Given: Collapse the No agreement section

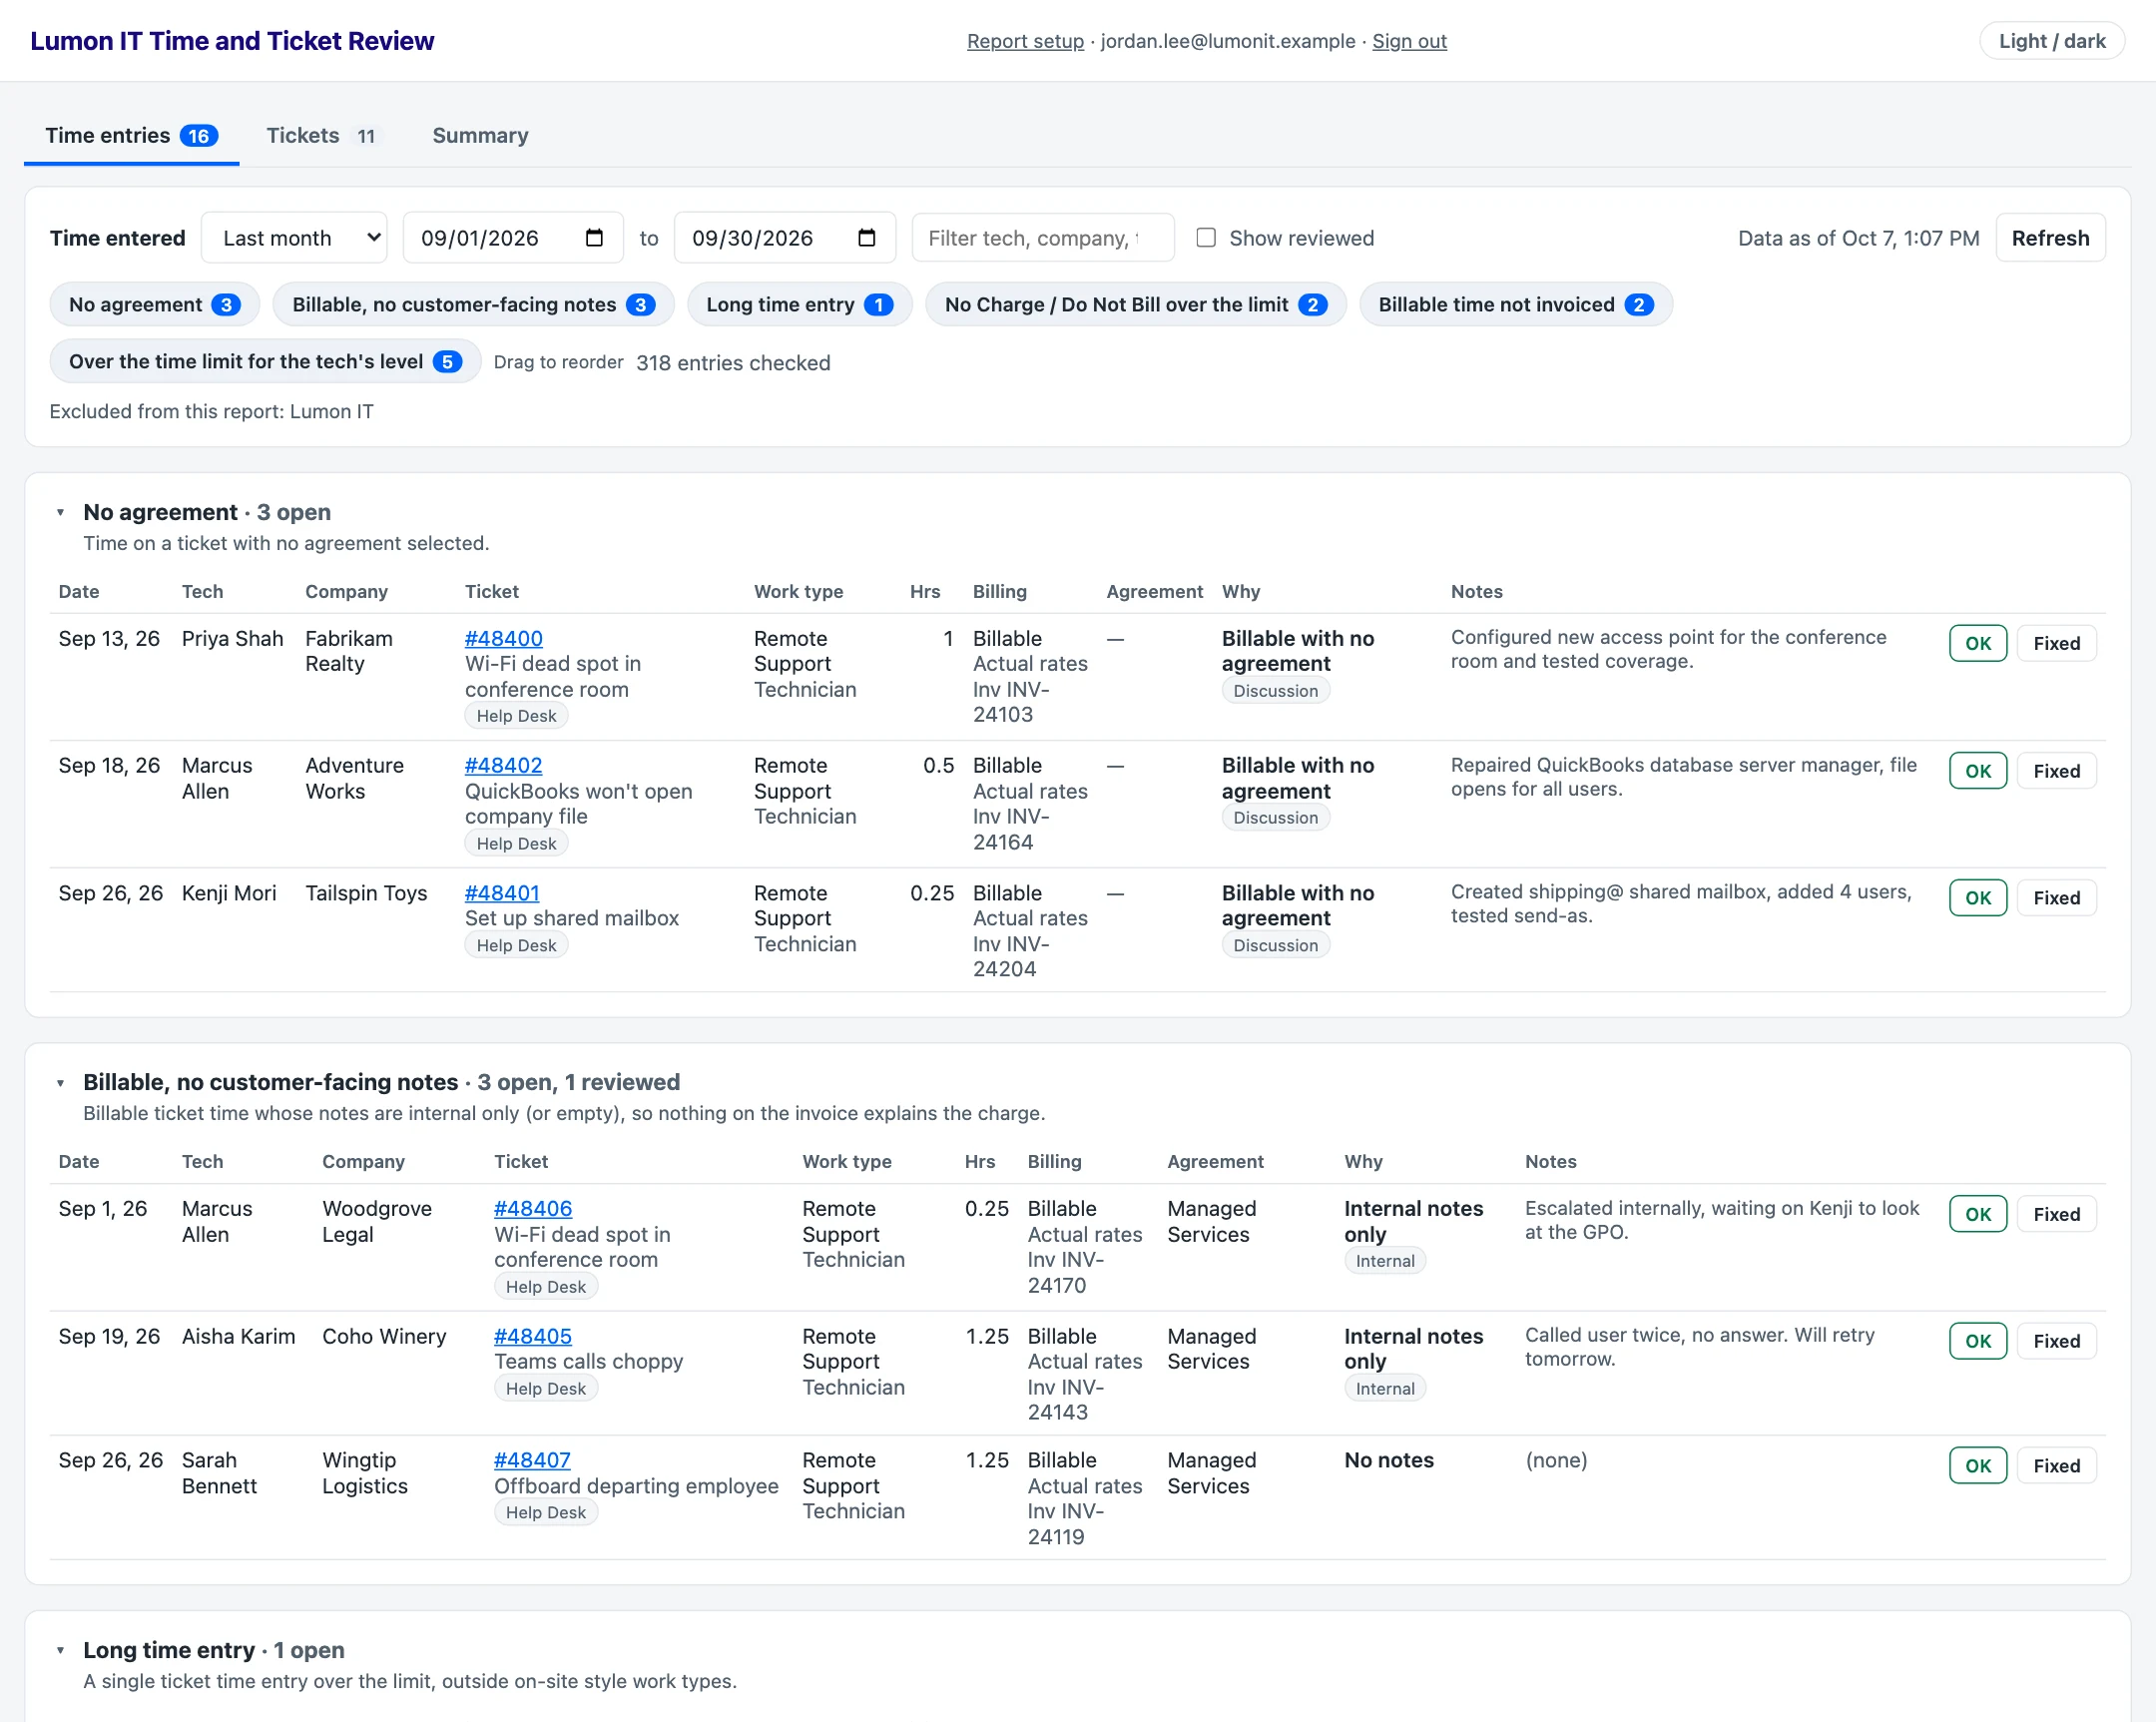Looking at the screenshot, I should click(61, 513).
